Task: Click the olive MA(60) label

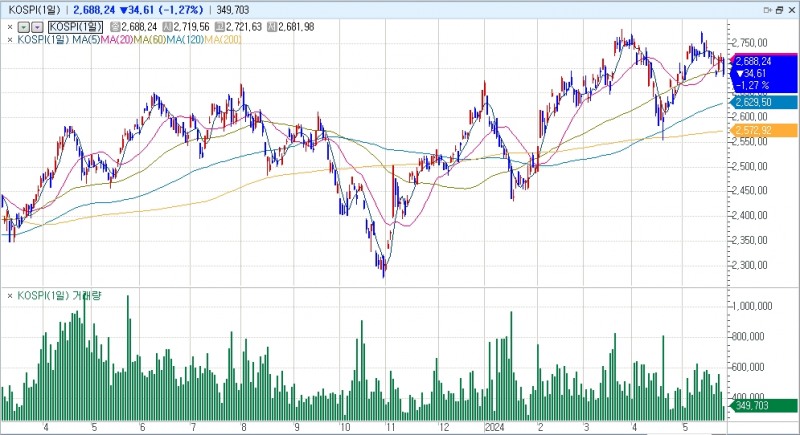Action: pos(149,40)
